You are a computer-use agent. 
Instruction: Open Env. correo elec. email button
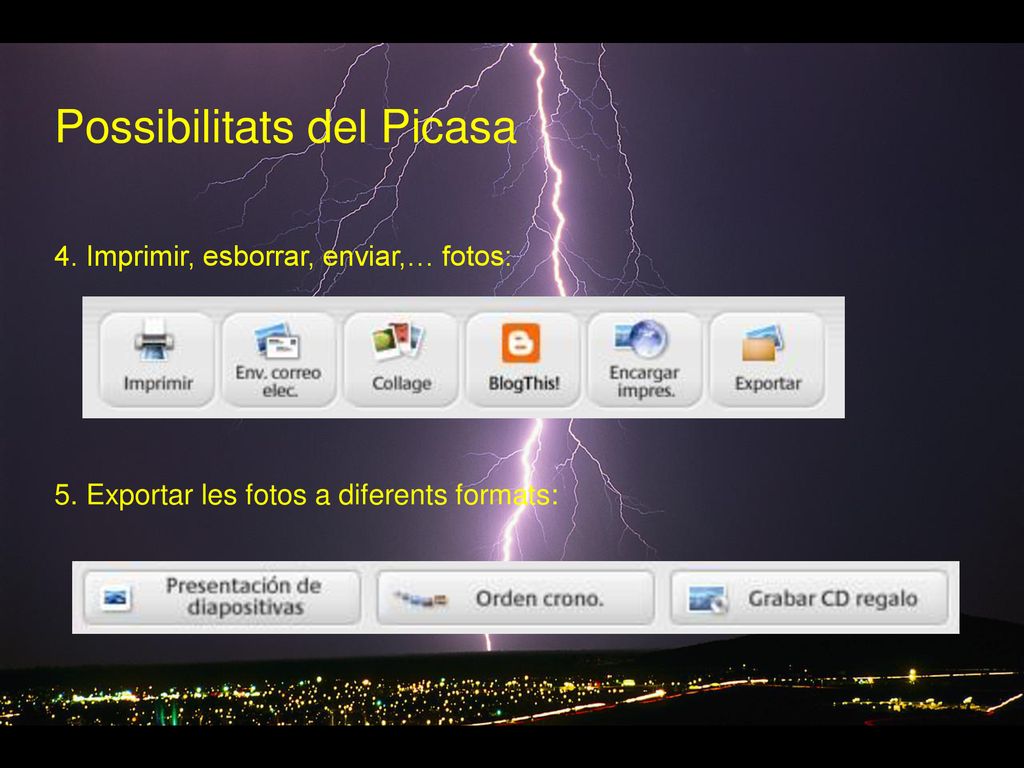pyautogui.click(x=279, y=359)
